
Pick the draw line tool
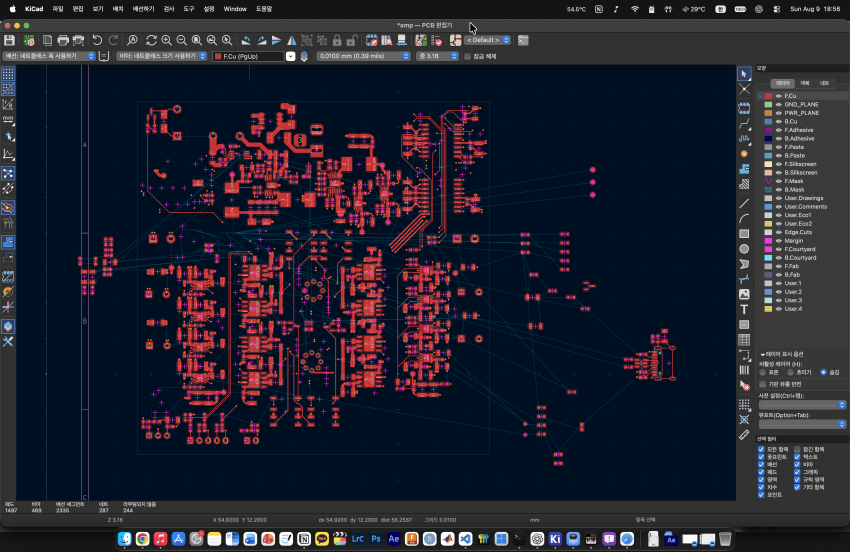744,204
